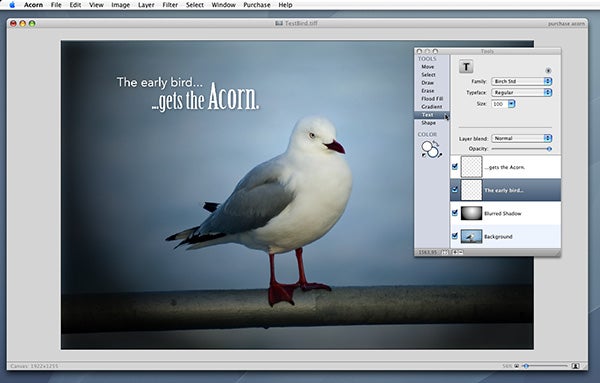The width and height of the screenshot is (600, 383).
Task: Open the Acorn application menu
Action: click(33, 5)
